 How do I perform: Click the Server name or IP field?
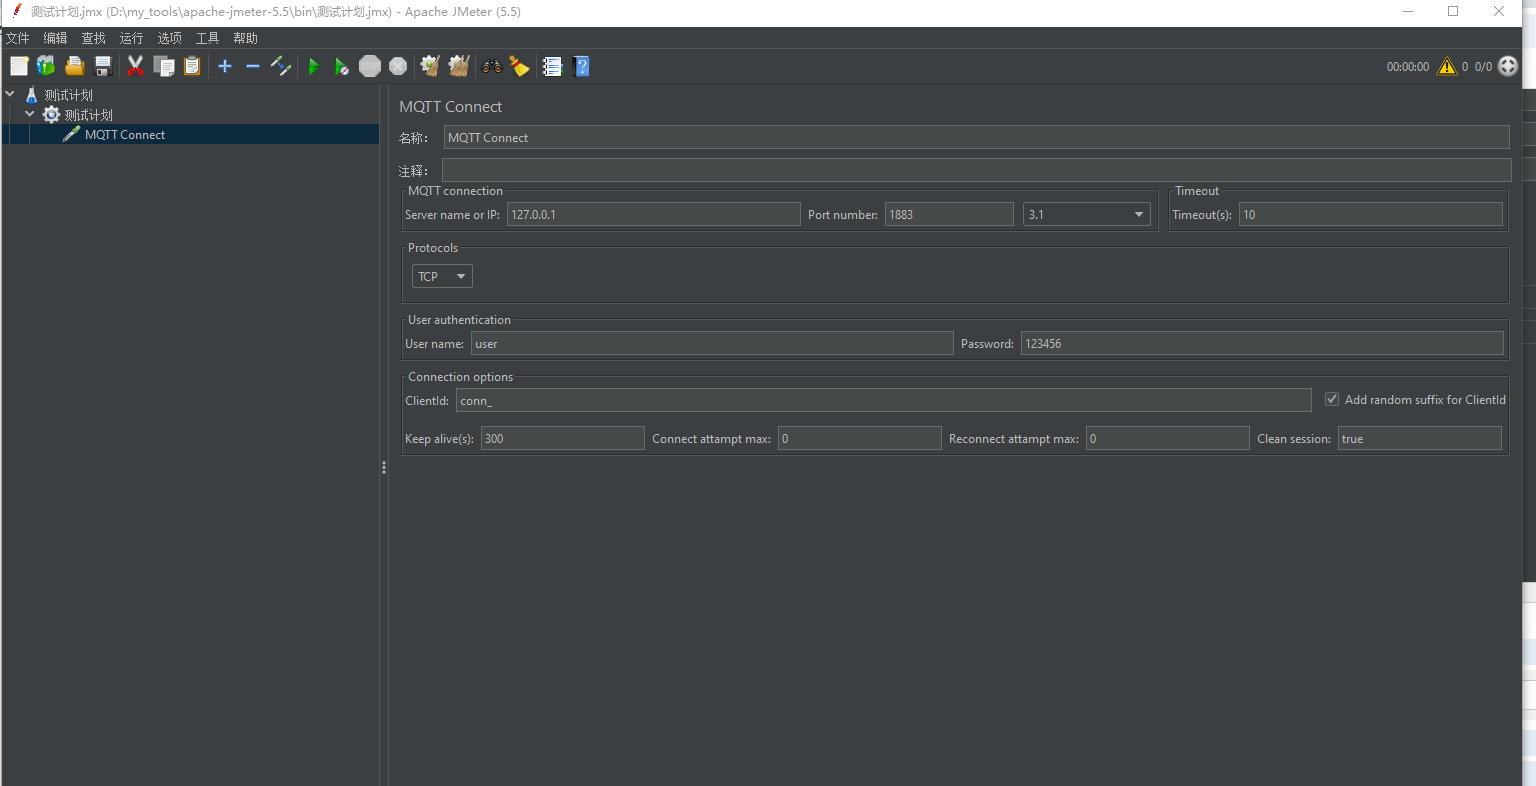[653, 214]
